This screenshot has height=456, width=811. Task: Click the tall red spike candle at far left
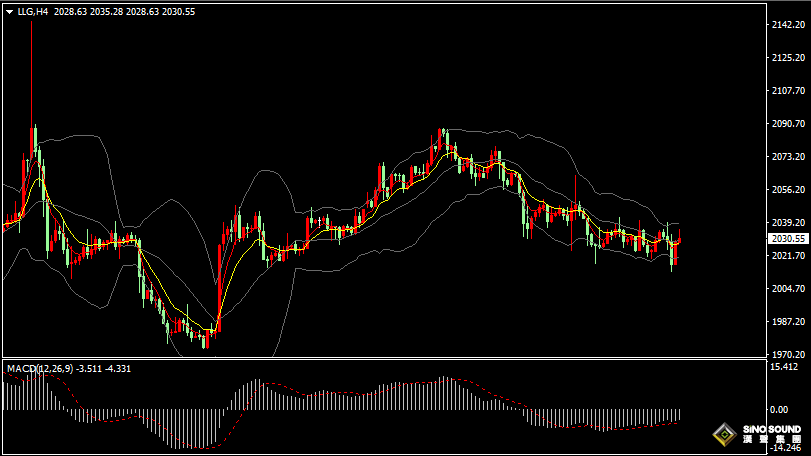coord(31,90)
